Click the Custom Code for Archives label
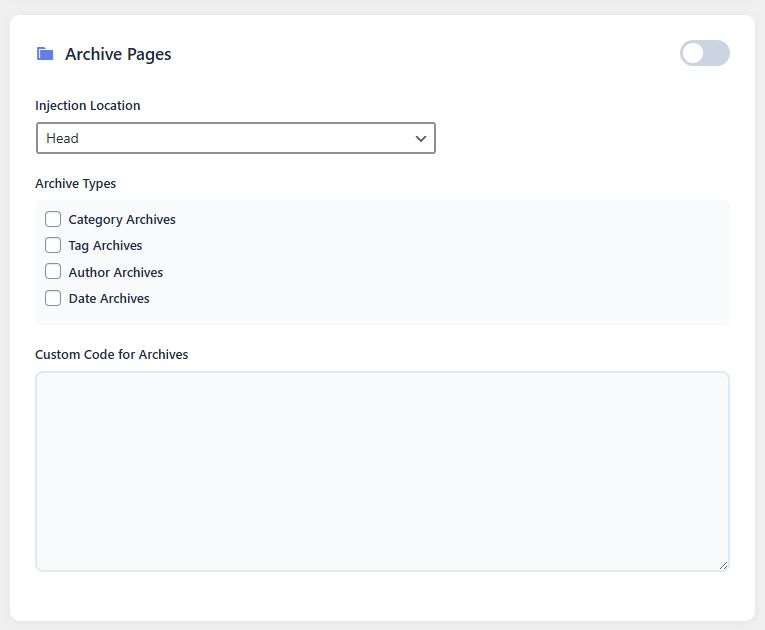This screenshot has width=765, height=630. coord(111,354)
